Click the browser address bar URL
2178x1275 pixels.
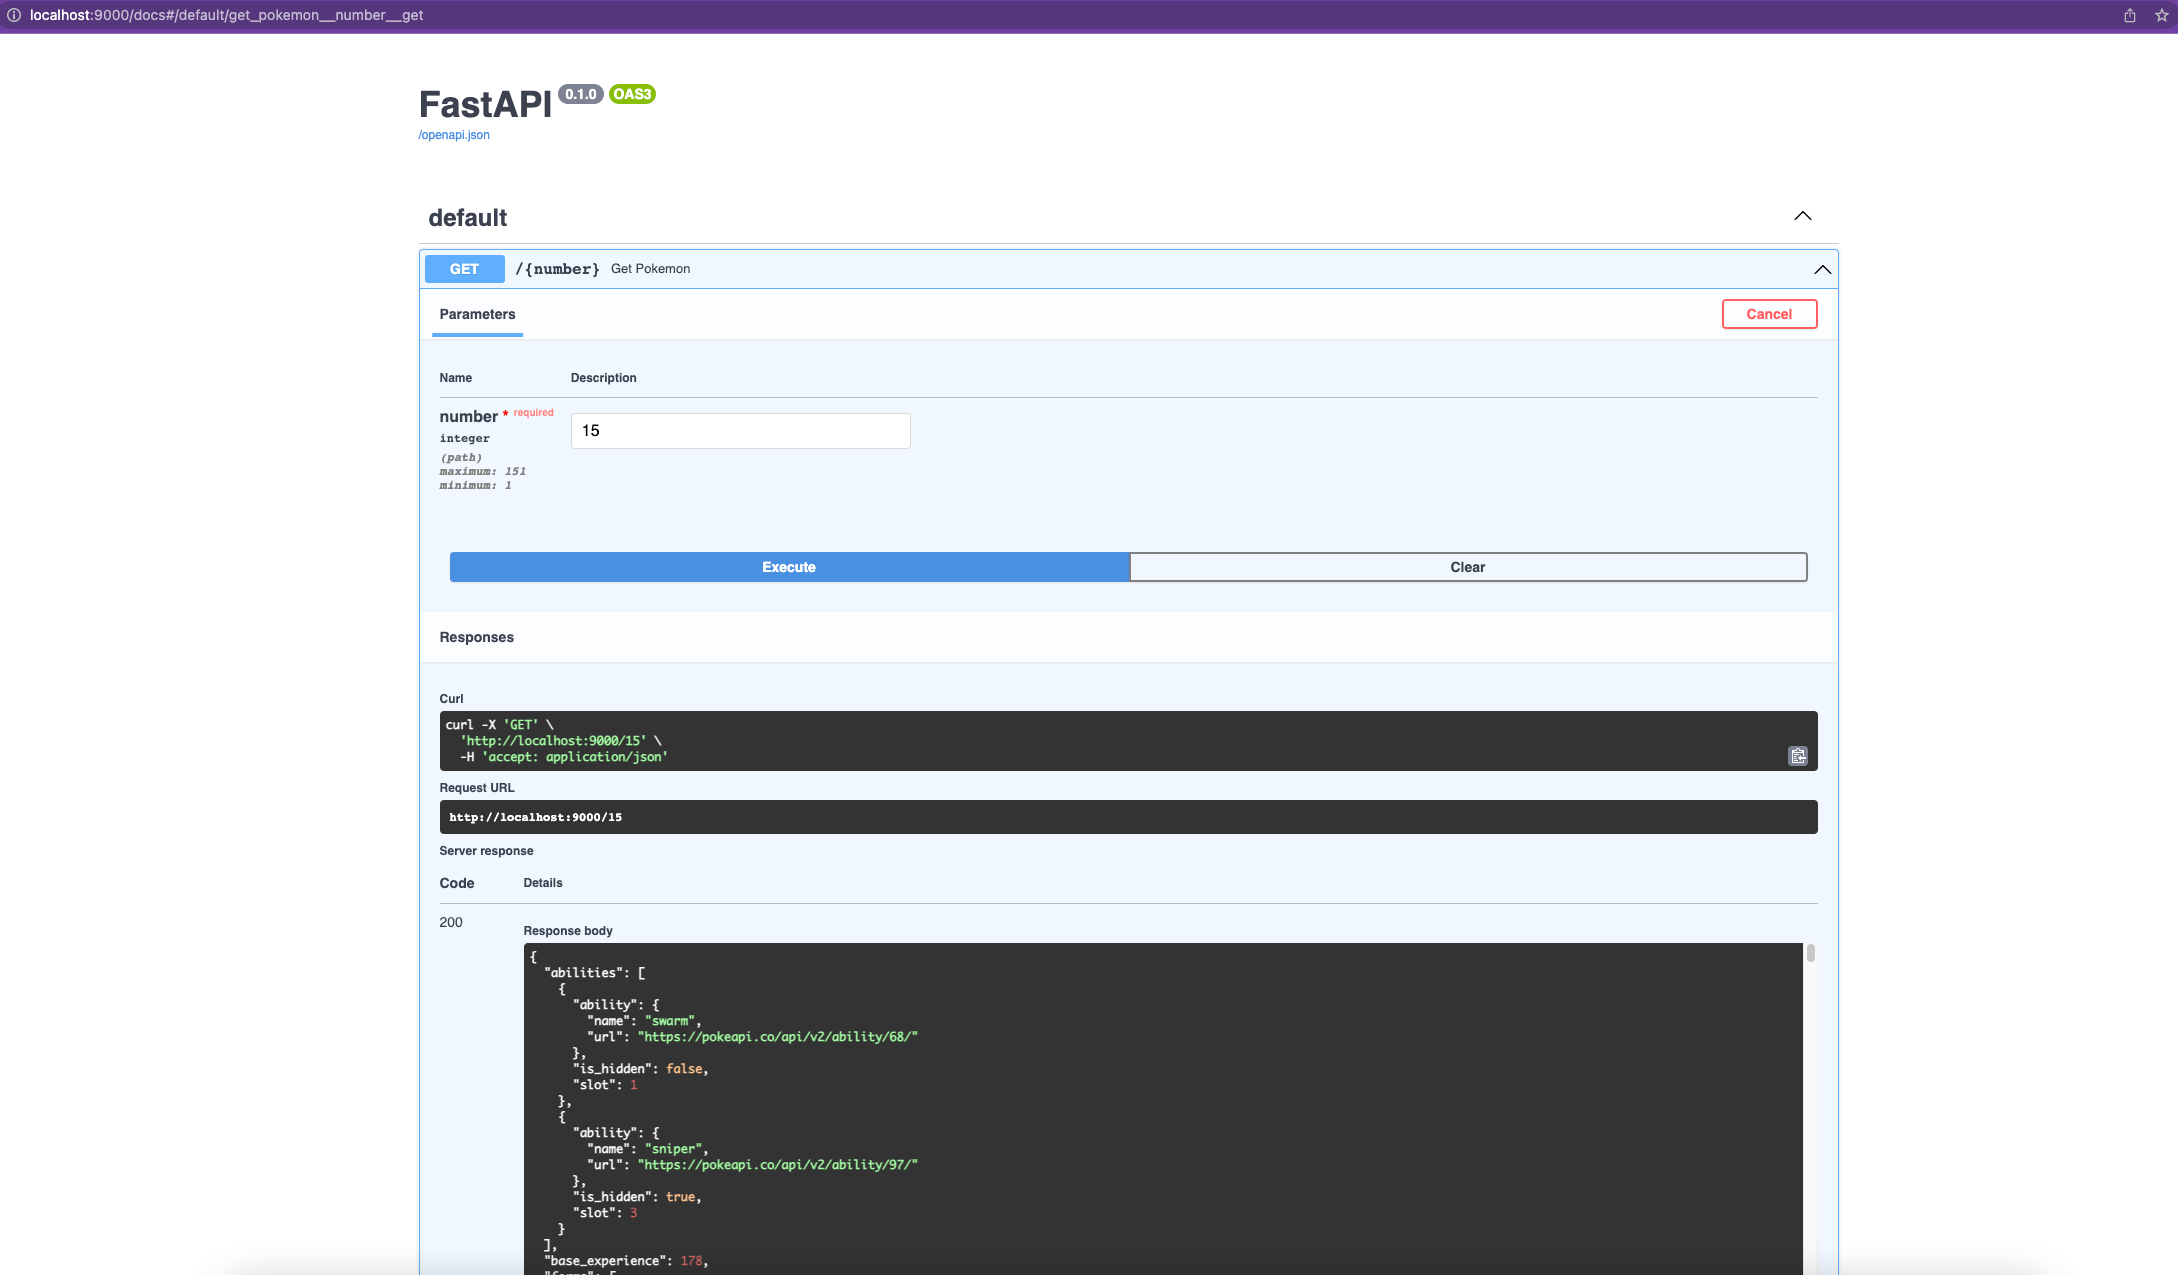coord(227,15)
